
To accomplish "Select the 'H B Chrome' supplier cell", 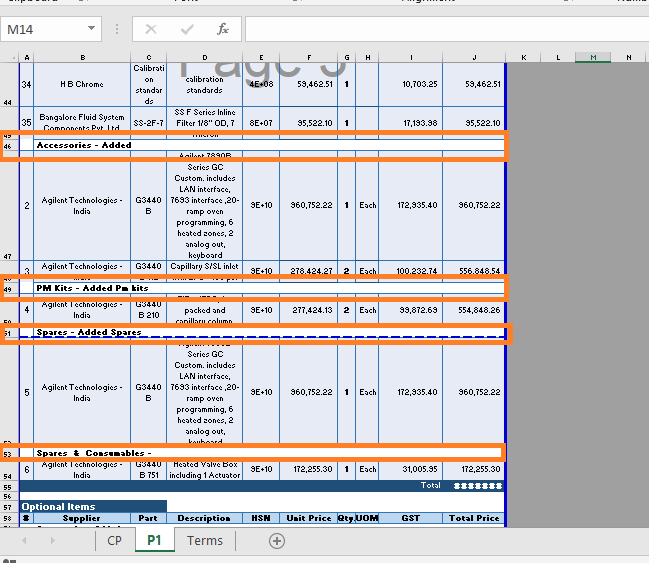I will point(82,84).
